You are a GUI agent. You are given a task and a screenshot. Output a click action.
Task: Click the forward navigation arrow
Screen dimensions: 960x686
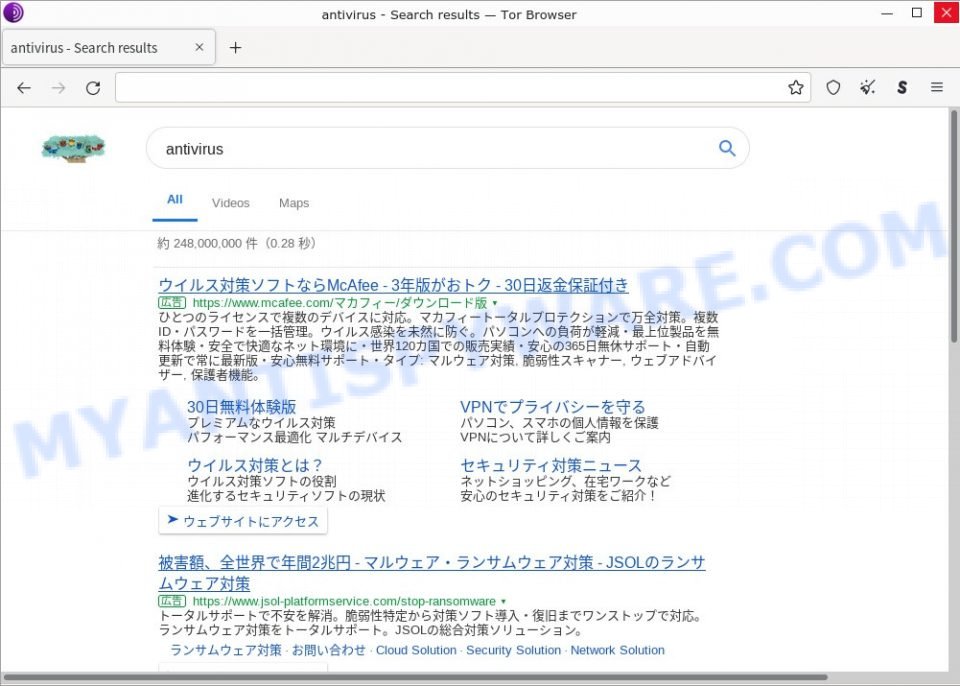coord(59,88)
